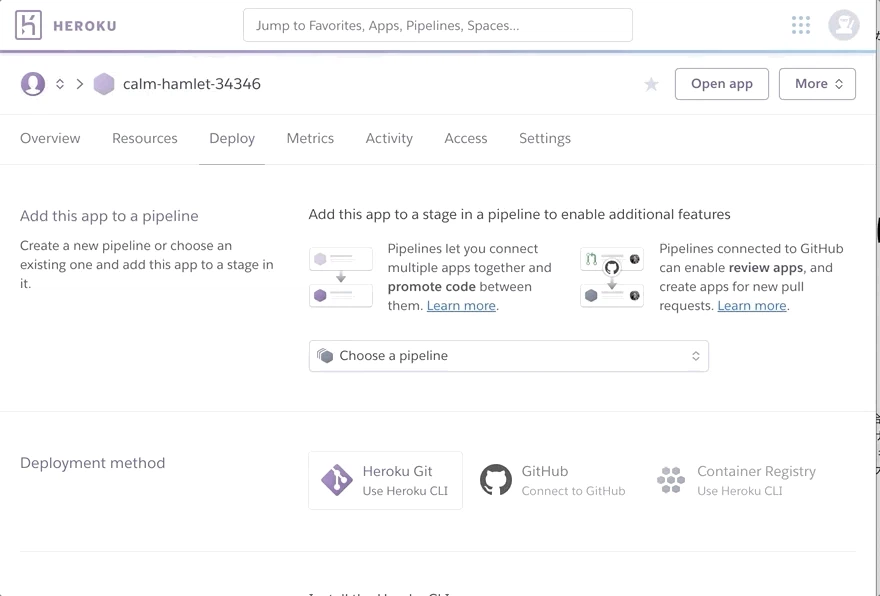Focus the Jump to Favorites search field
The height and width of the screenshot is (596, 880).
[x=438, y=25]
